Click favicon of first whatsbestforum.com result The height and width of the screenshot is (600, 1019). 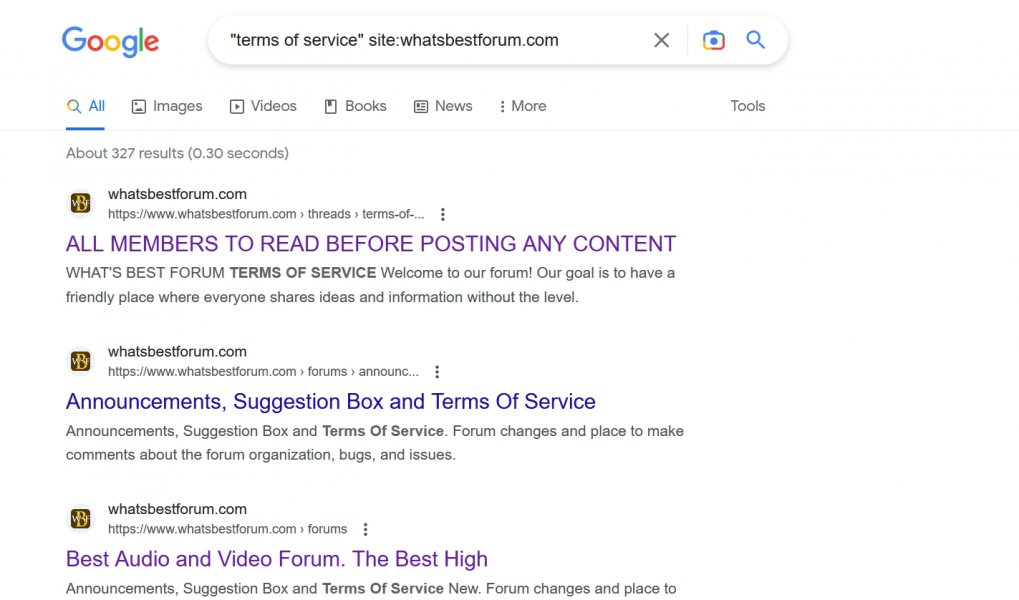click(x=81, y=203)
